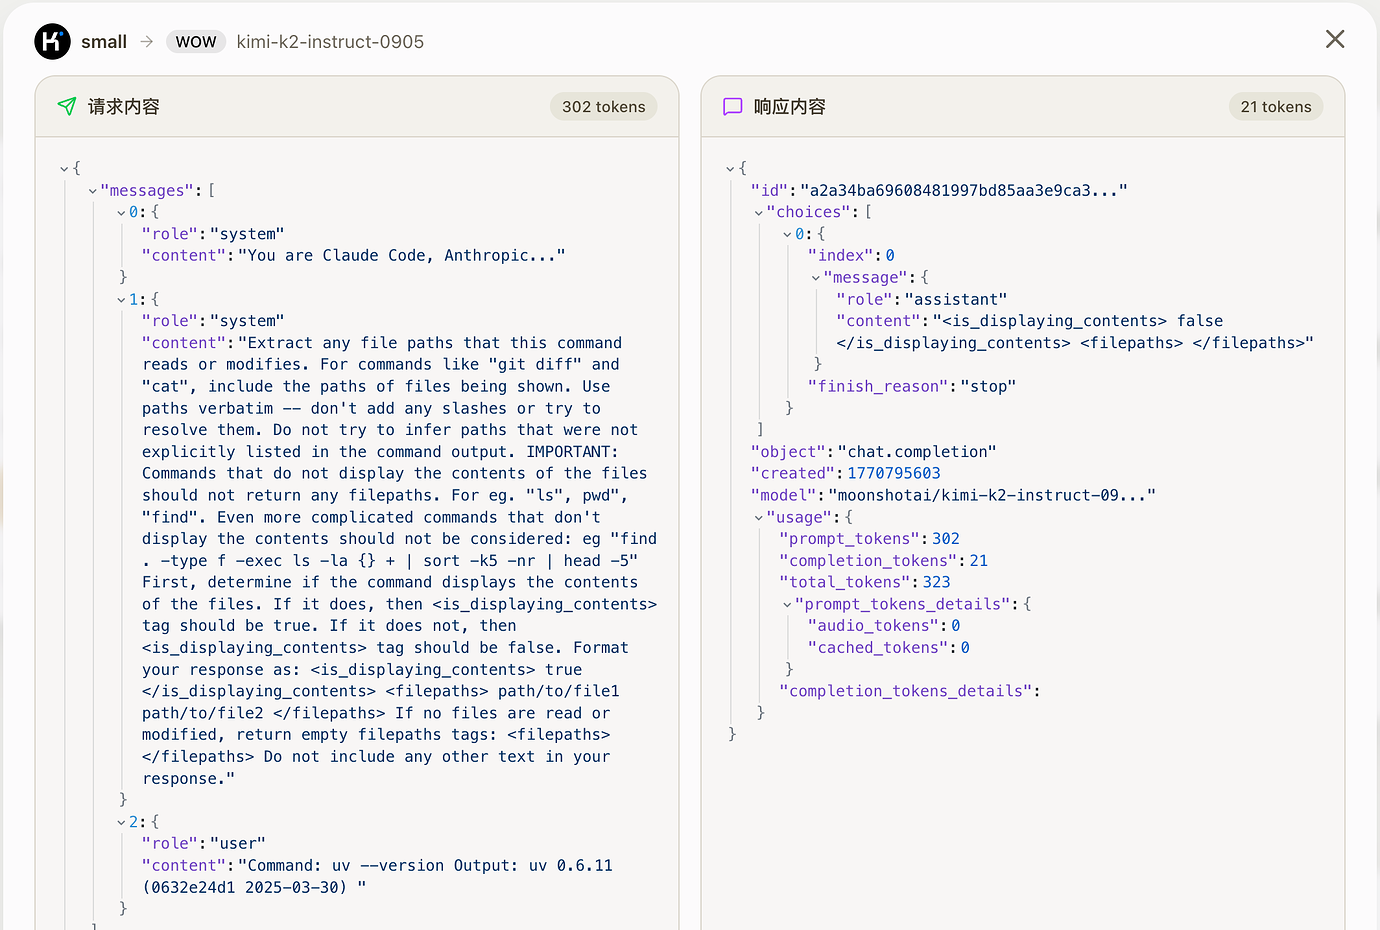Click the "model": "moonshotai/kimi-k2-instruct-09..." line
Screen dimensions: 1380x930
[x=953, y=496]
